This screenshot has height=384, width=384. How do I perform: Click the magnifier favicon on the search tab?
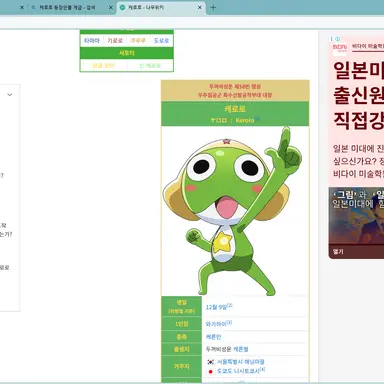pyautogui.click(x=33, y=7)
